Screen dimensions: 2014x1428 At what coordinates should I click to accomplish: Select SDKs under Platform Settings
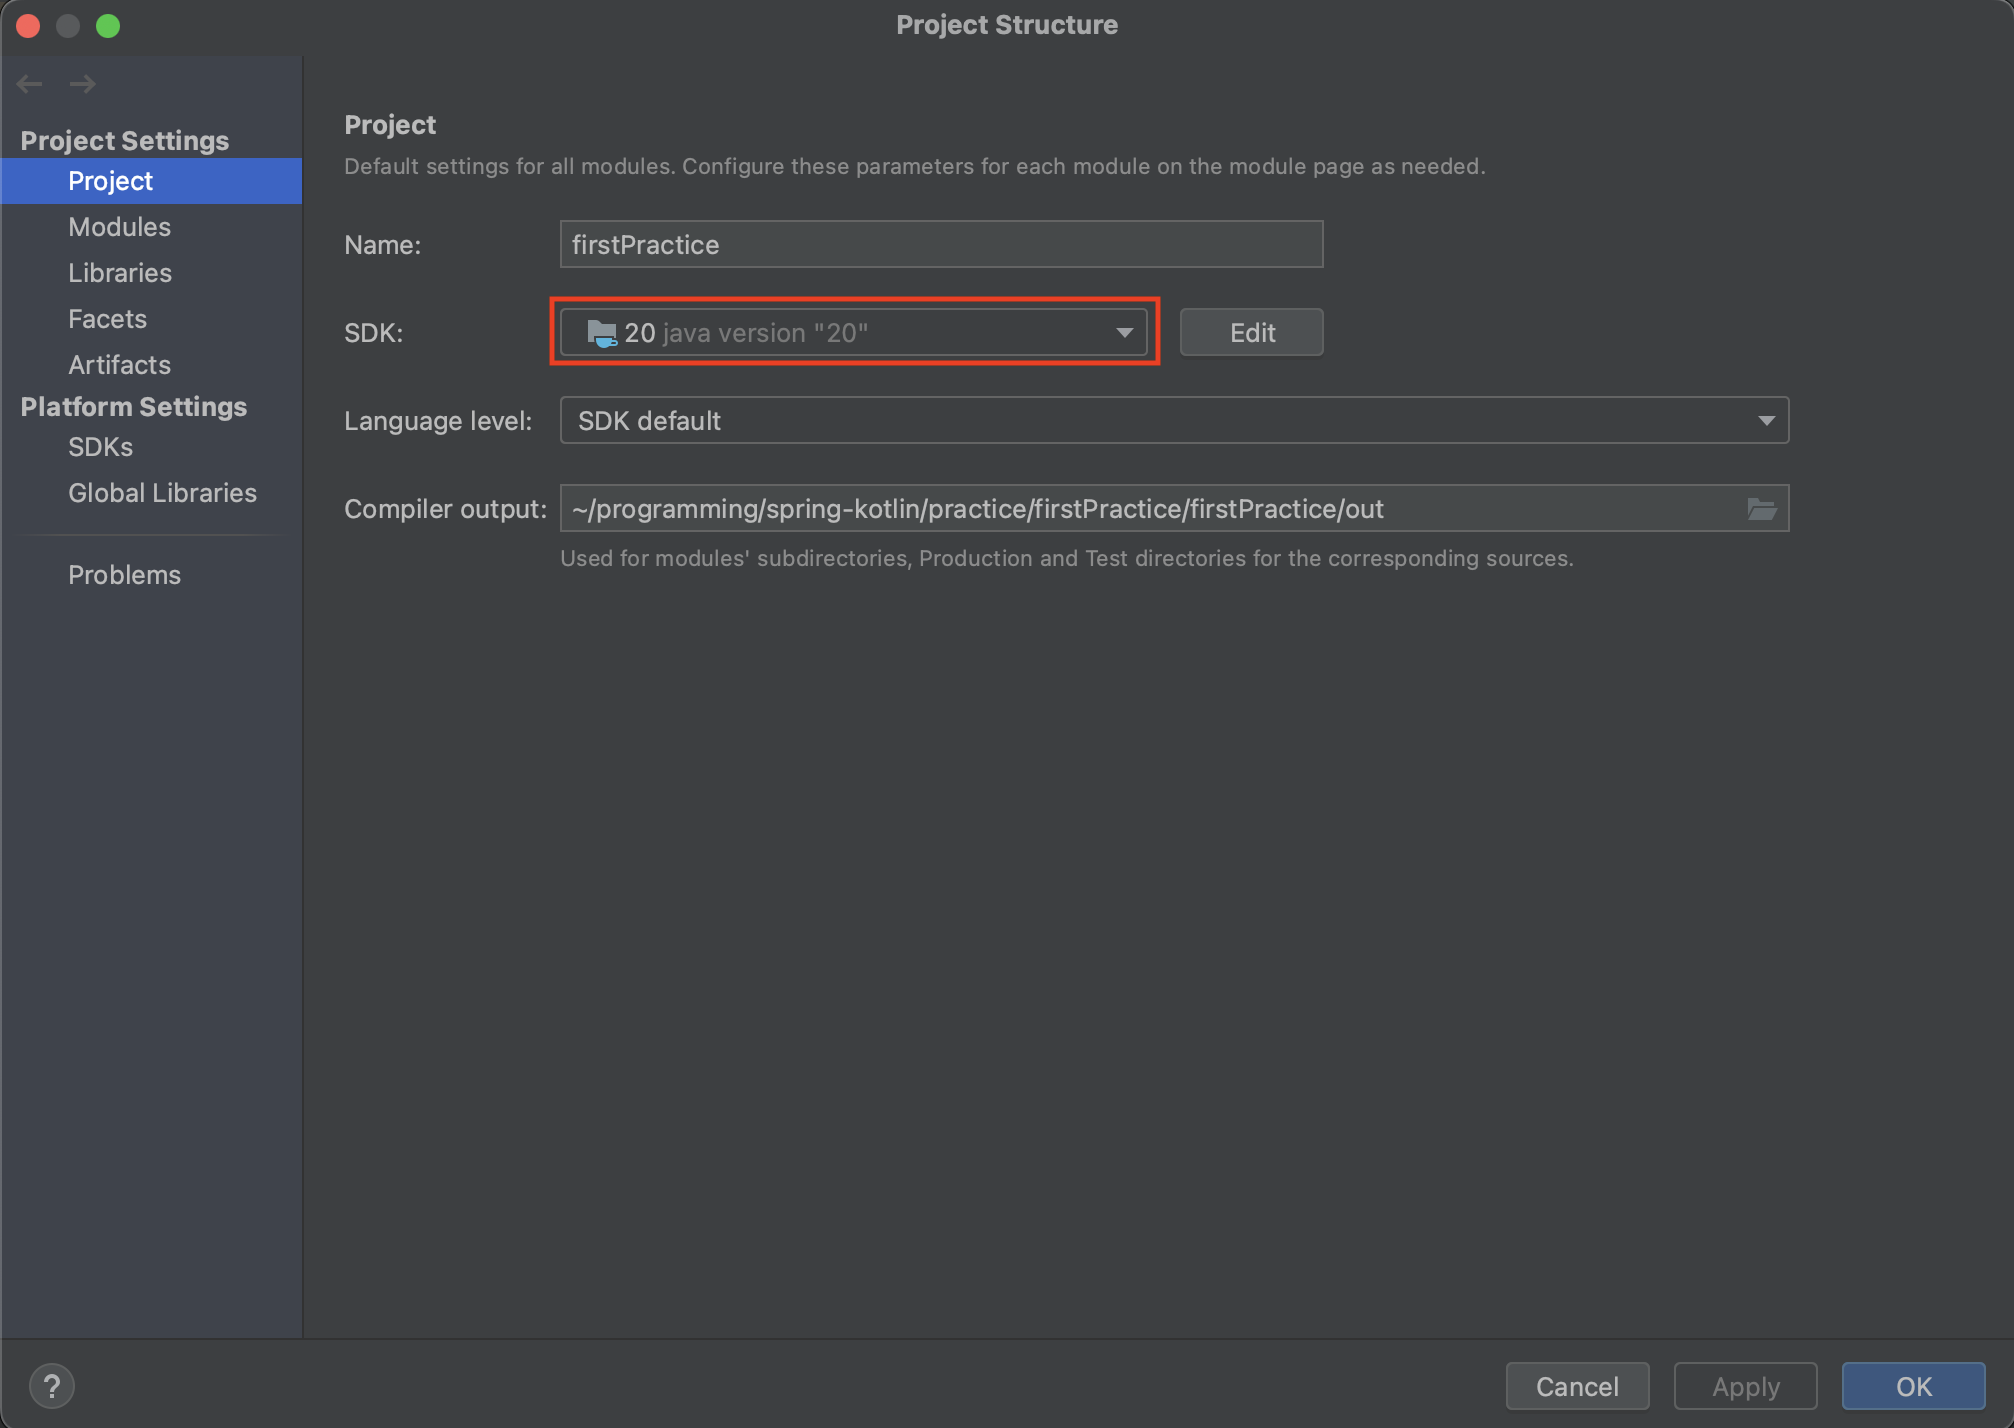click(100, 447)
